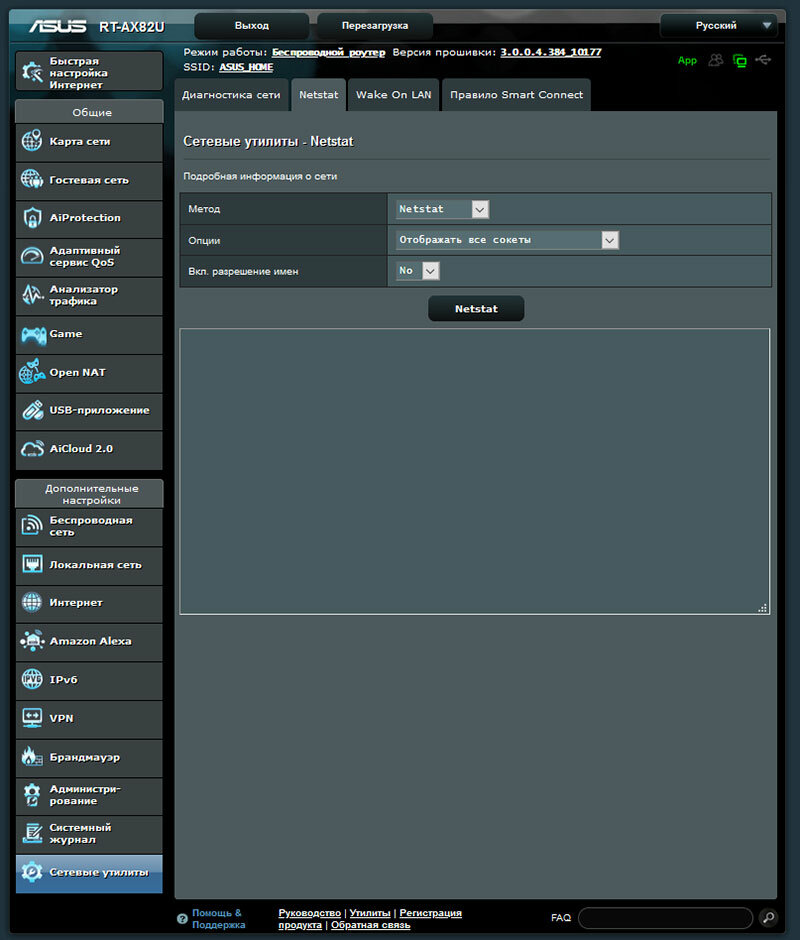Image resolution: width=800 pixels, height=940 pixels.
Task: Click the Amazon Alexa icon
Action: 32,641
